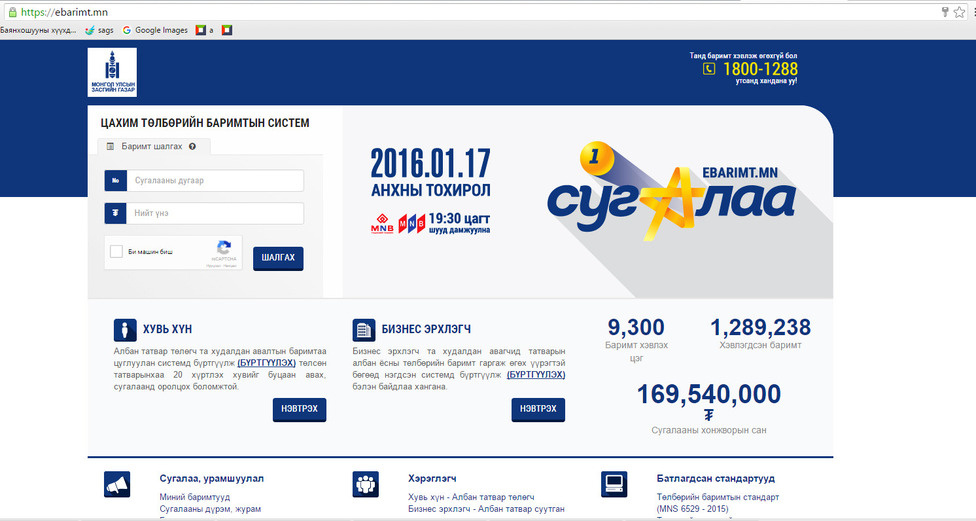This screenshot has height=521, width=976.
Task: Click the address bar URL ebarimt.mn
Action: point(64,12)
